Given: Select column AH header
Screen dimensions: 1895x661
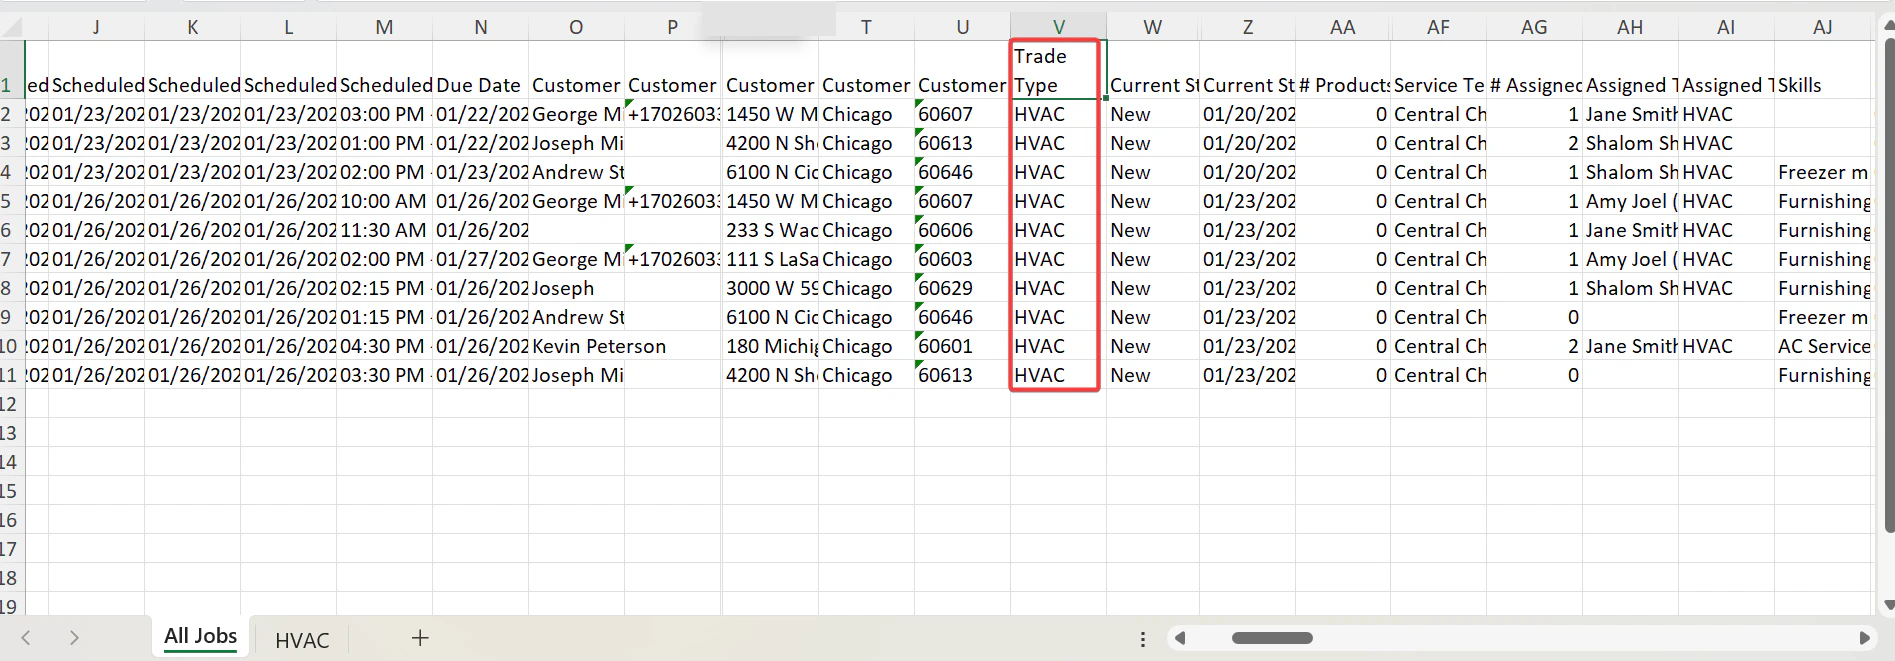Looking at the screenshot, I should (x=1630, y=27).
